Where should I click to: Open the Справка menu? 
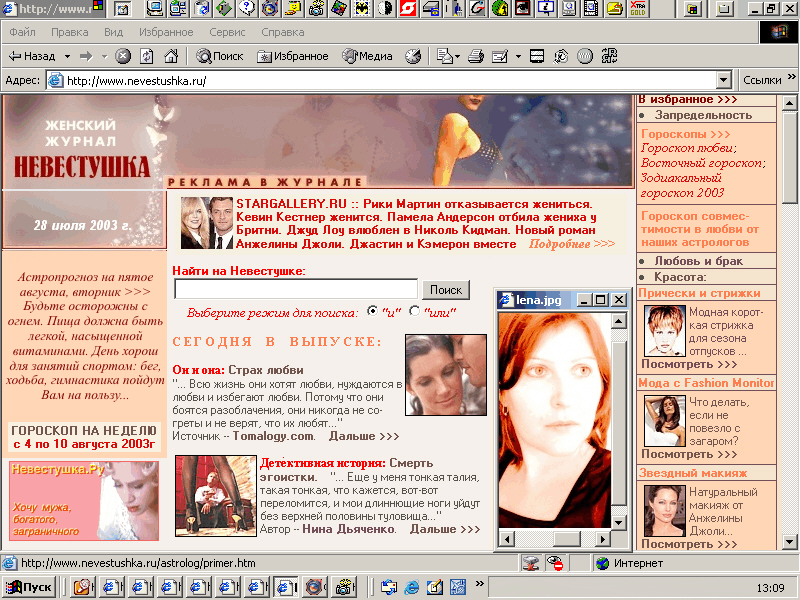(x=283, y=32)
